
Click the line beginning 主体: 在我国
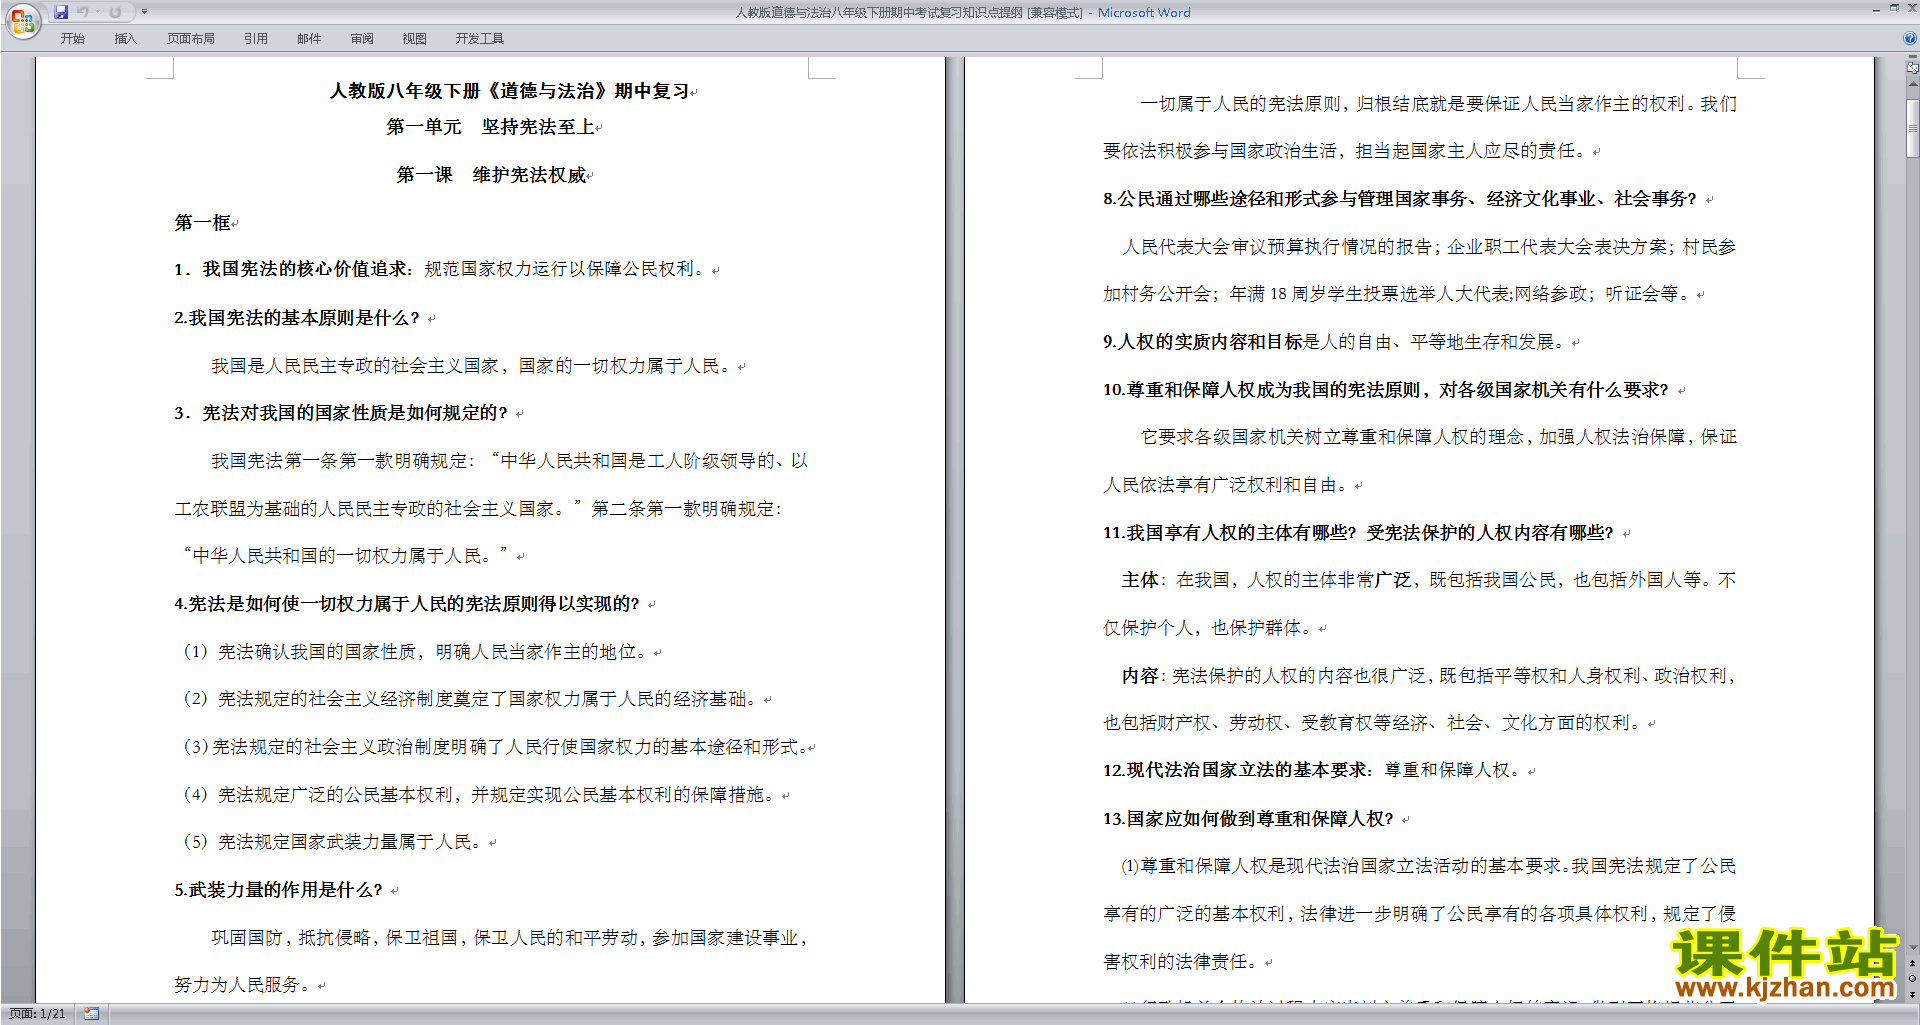[1429, 580]
